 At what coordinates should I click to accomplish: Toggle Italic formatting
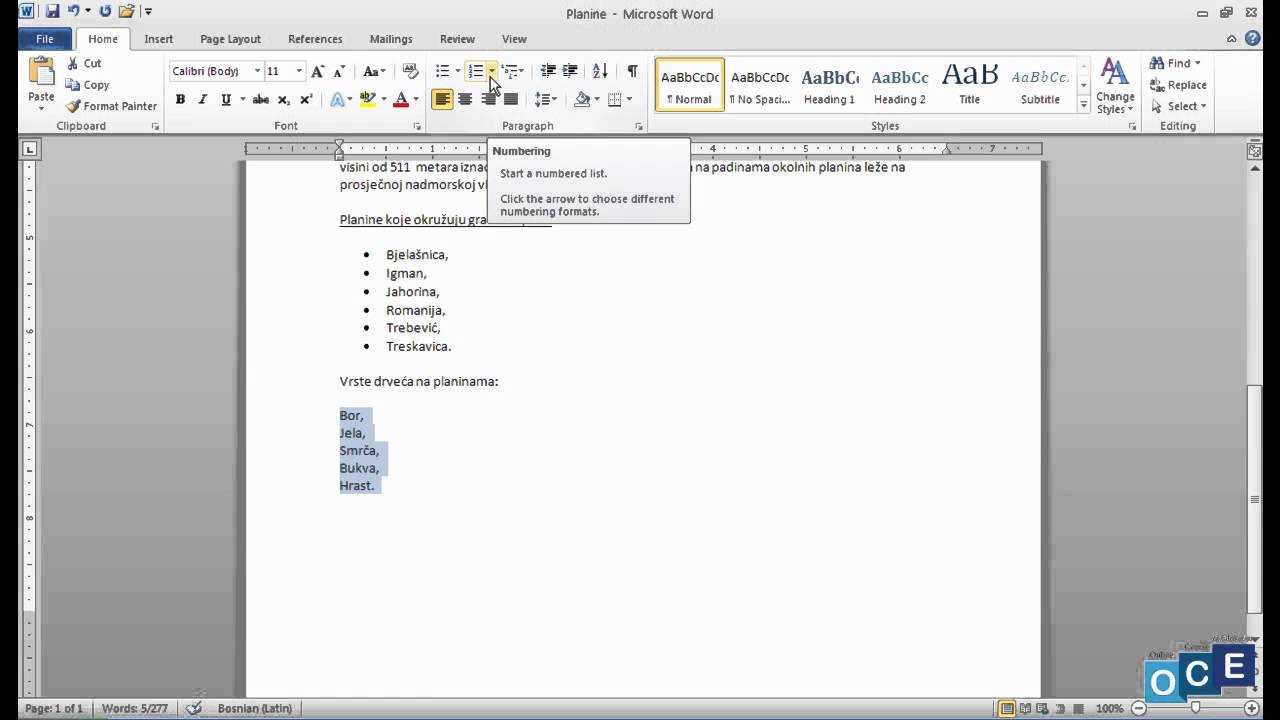pos(202,99)
